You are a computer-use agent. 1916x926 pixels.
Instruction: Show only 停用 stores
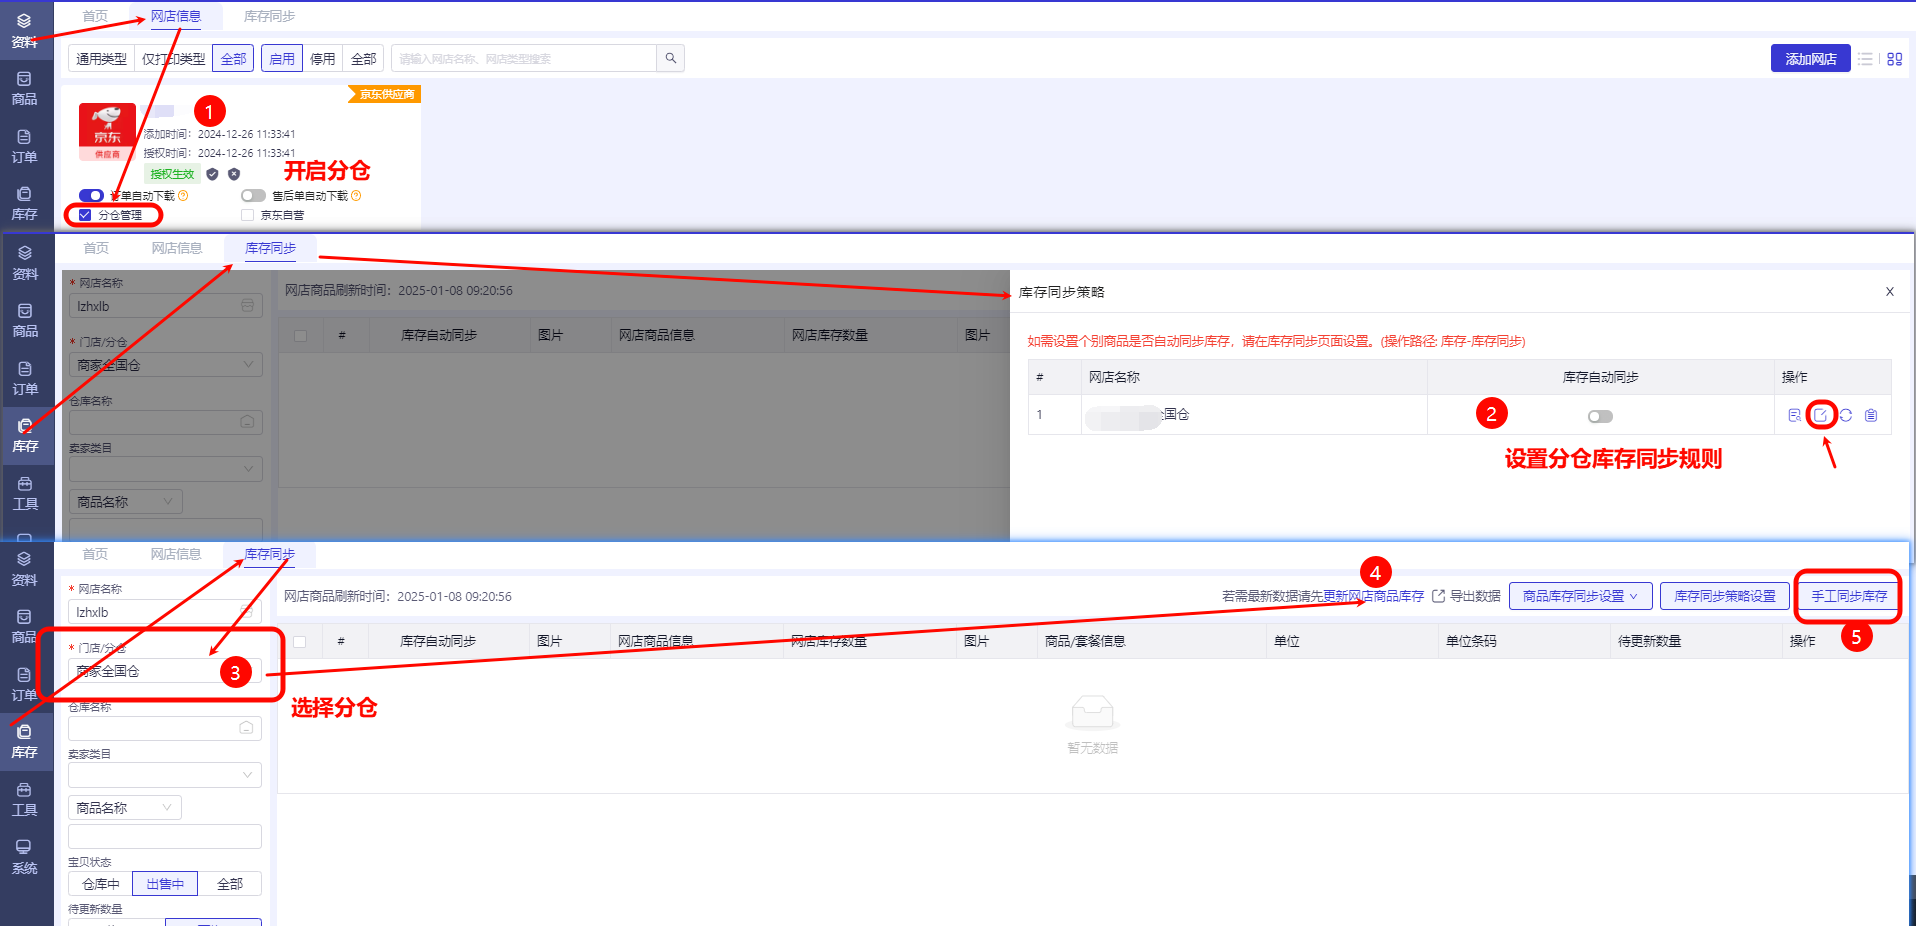[322, 59]
